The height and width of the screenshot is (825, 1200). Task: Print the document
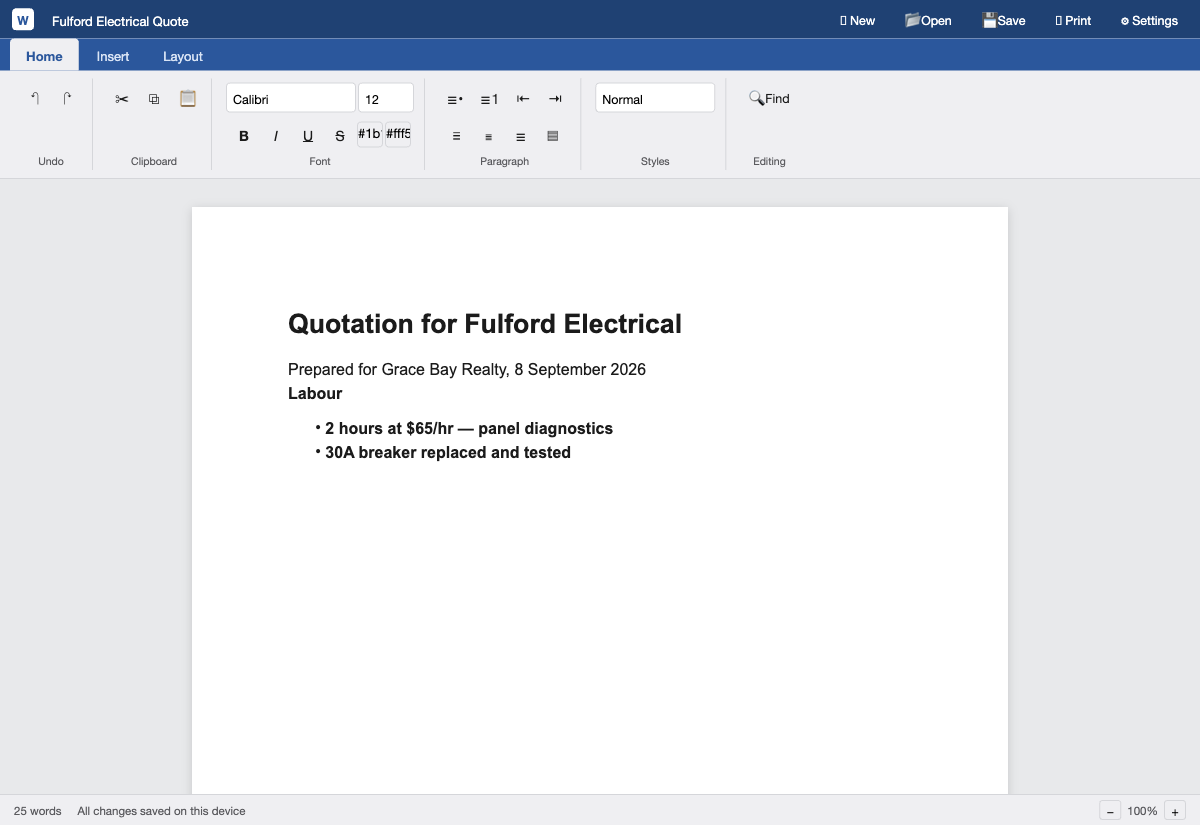coord(1073,20)
